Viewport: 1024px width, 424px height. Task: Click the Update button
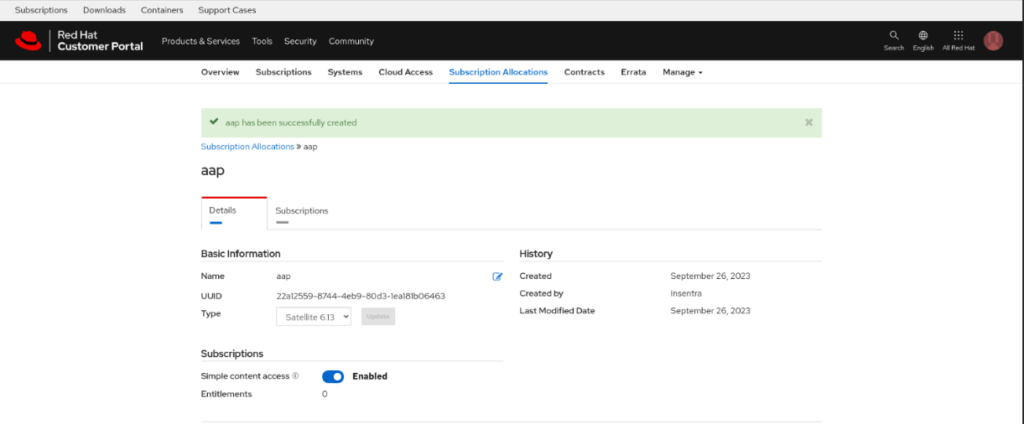tap(378, 316)
